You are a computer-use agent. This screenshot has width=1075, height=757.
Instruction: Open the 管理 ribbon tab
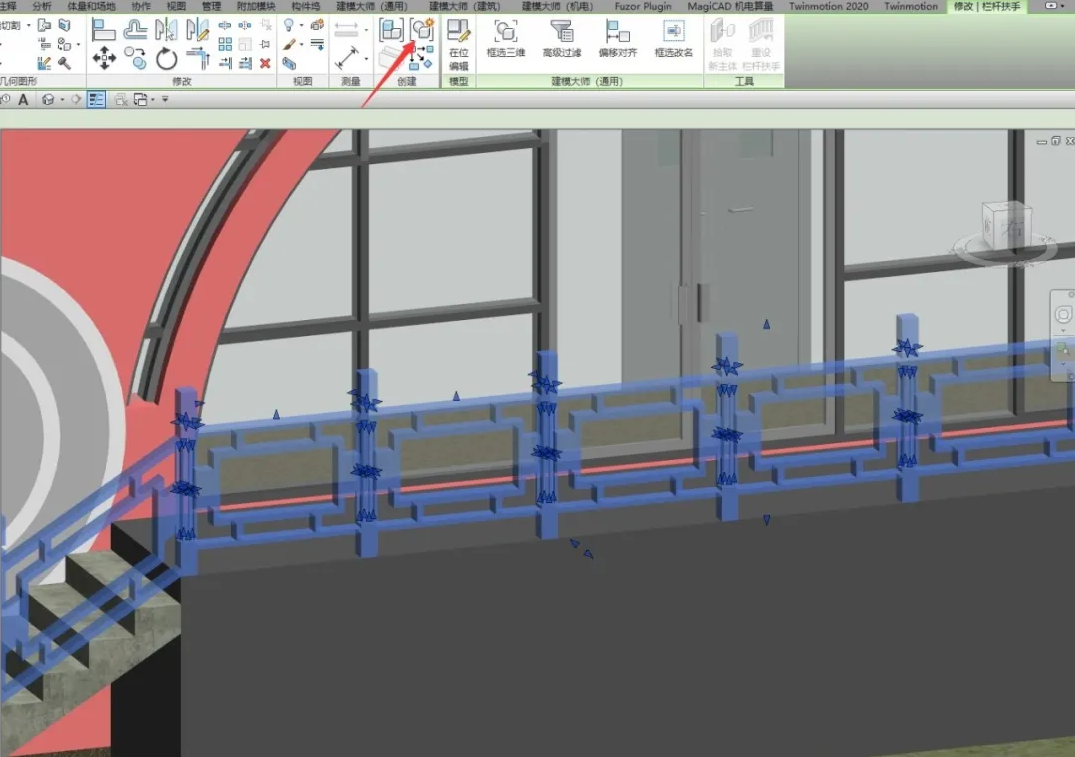tap(211, 6)
